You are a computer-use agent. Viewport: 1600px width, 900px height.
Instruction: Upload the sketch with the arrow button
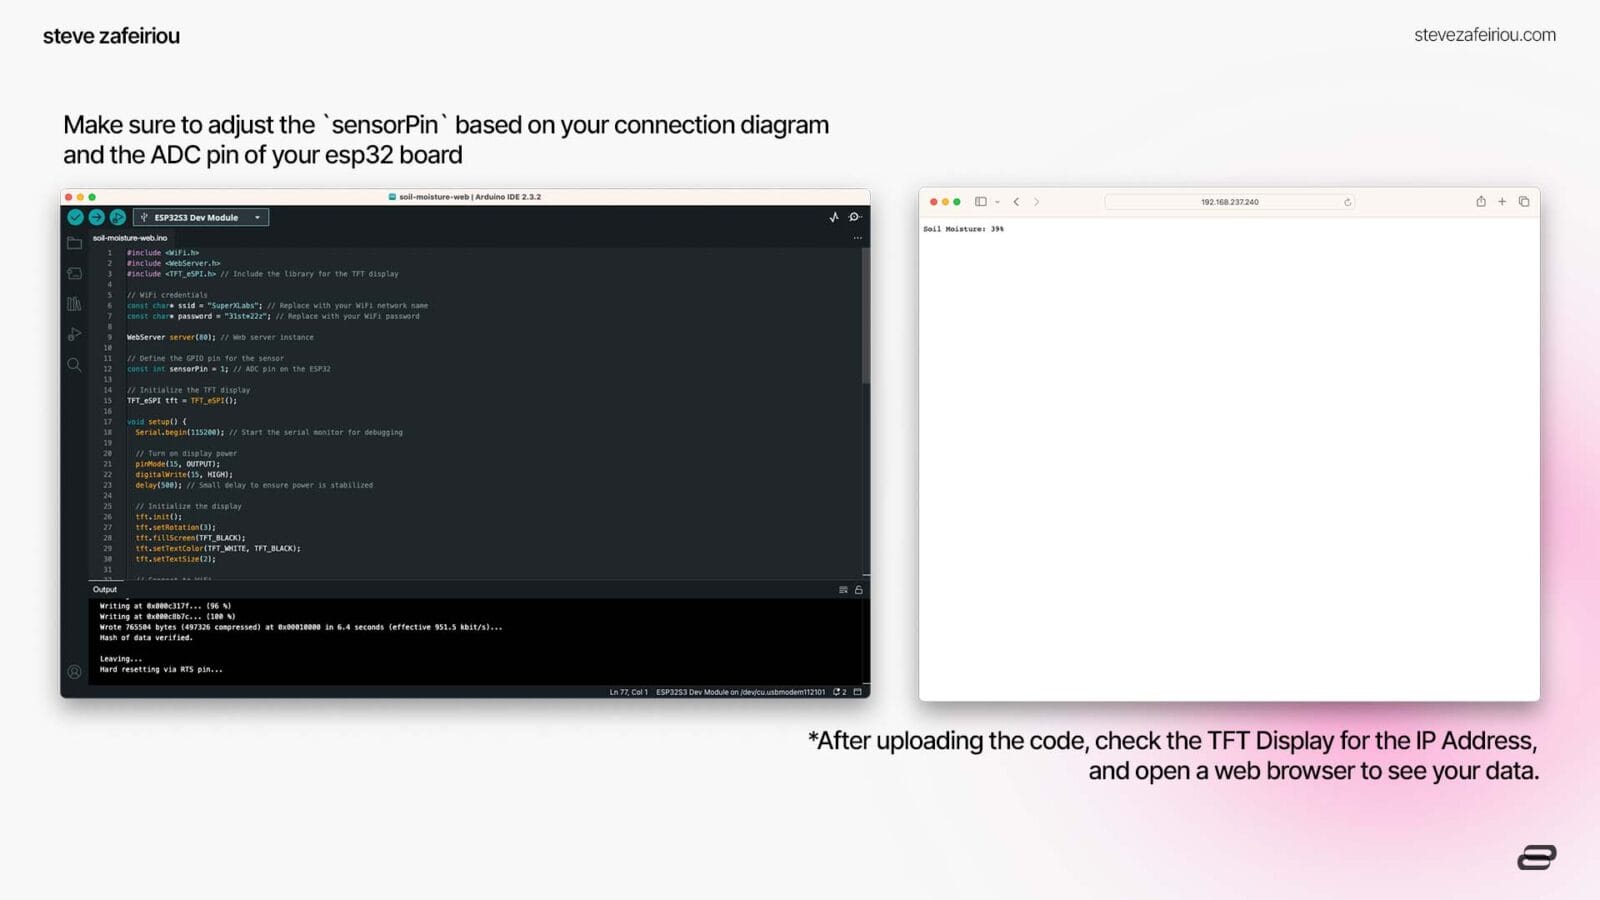(x=96, y=217)
